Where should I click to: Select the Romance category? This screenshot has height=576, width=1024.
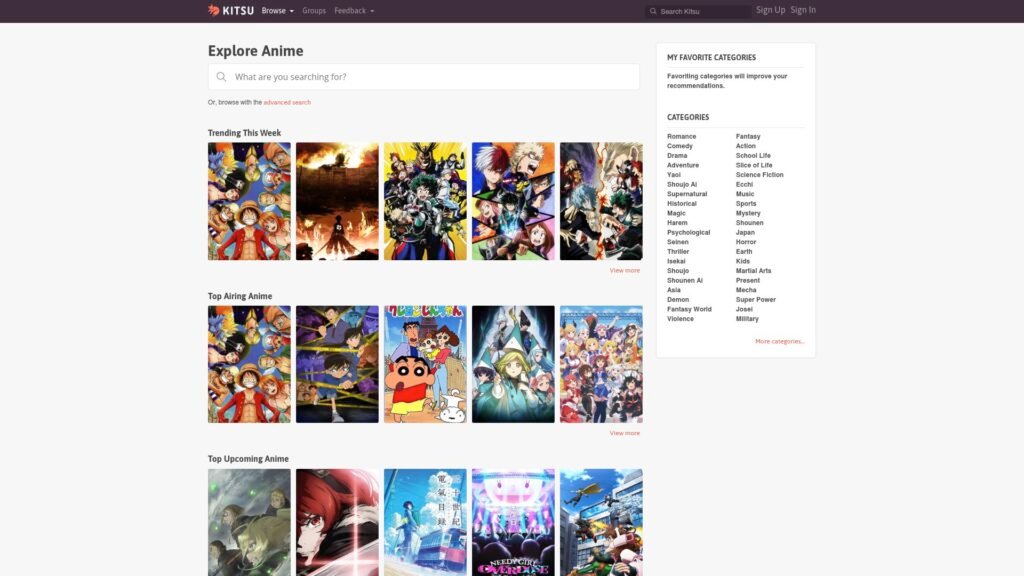click(x=681, y=136)
